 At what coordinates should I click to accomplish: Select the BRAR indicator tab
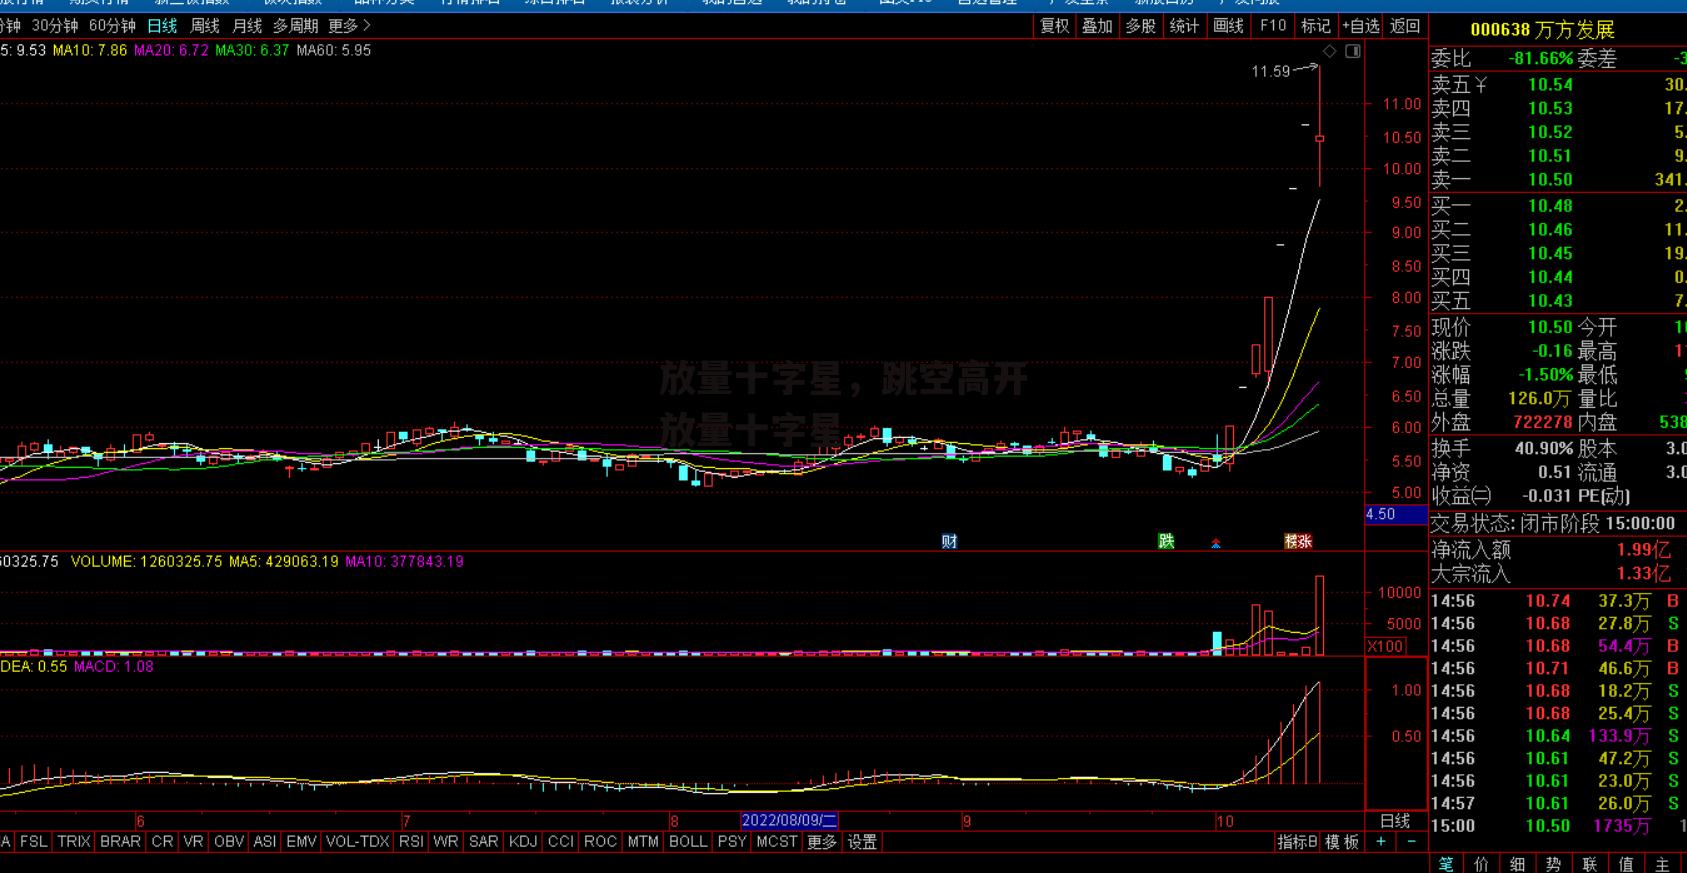[120, 842]
